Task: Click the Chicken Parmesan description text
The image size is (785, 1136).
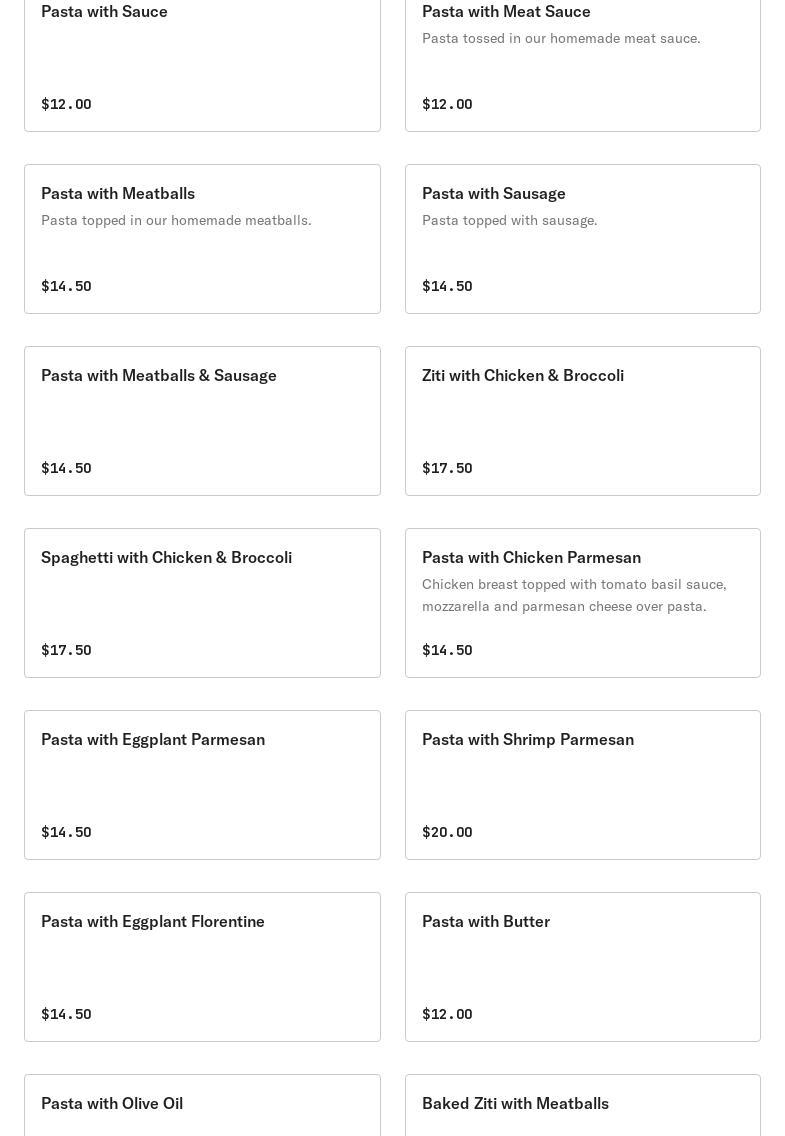Action: coord(573,595)
